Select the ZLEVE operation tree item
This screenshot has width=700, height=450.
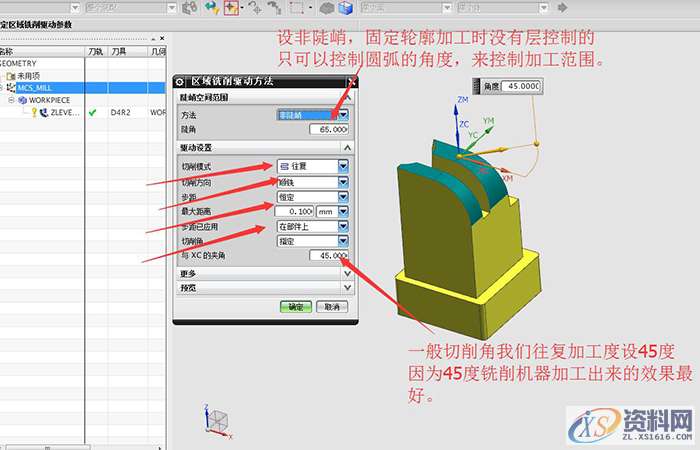[x=65, y=112]
